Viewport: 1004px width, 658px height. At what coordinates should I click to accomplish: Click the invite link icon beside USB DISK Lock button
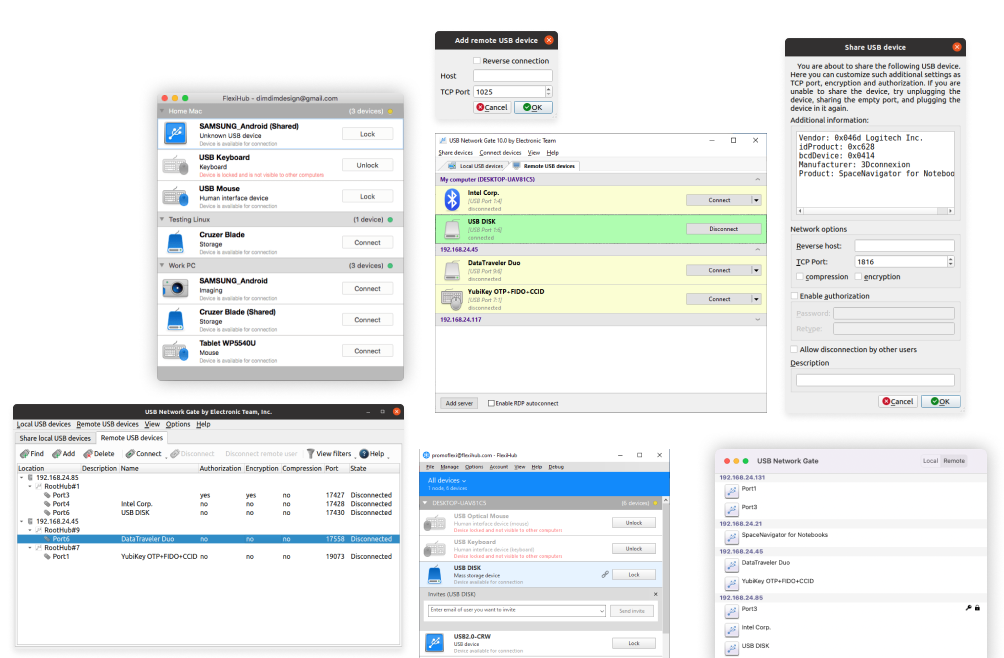point(605,574)
